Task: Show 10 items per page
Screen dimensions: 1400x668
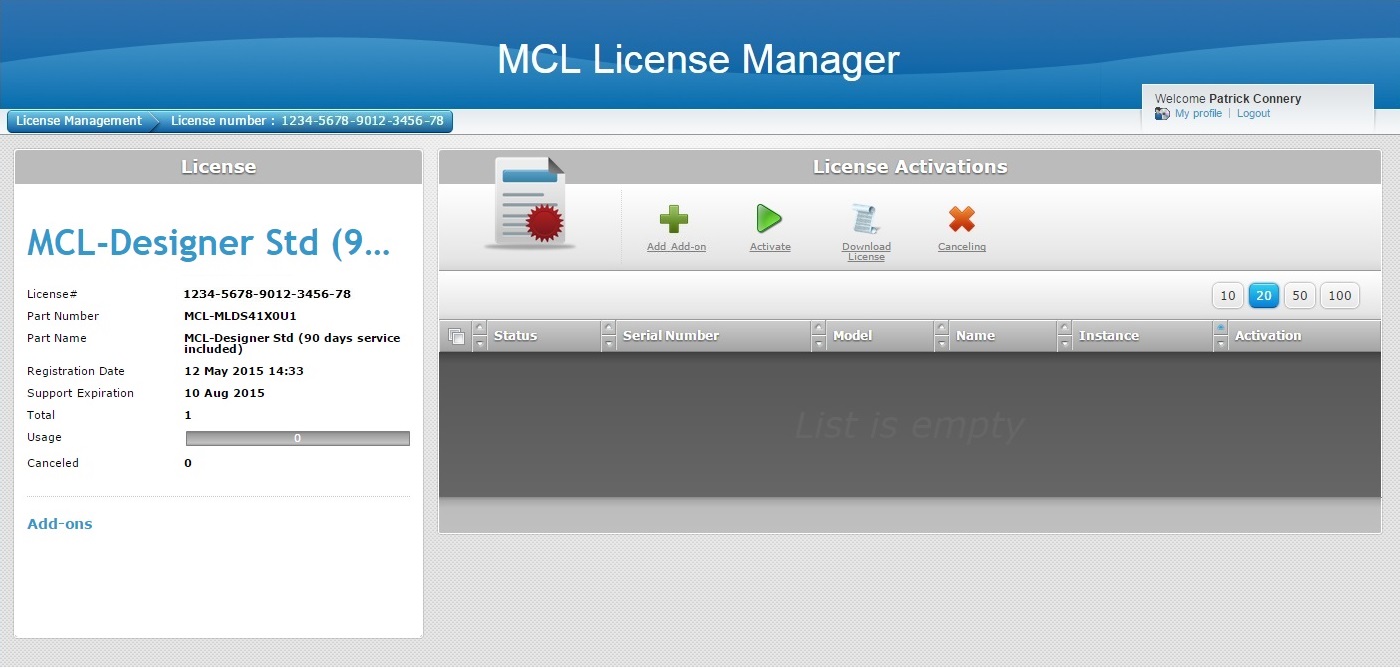Action: click(1228, 296)
